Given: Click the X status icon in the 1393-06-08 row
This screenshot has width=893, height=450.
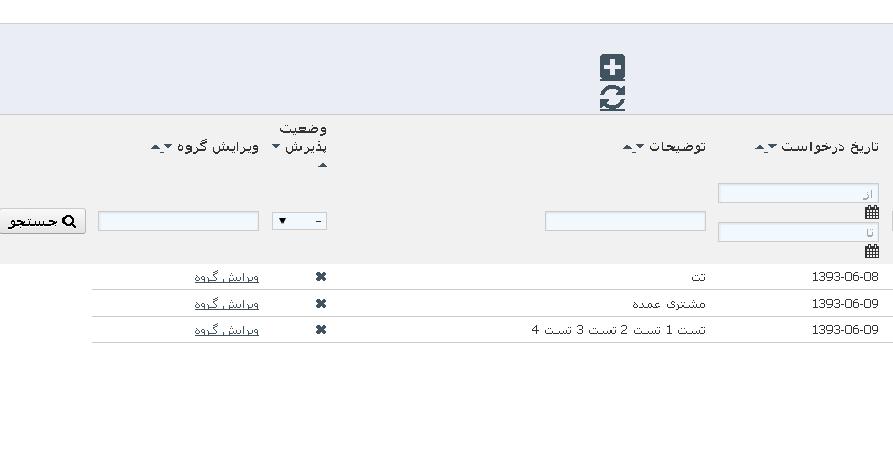Looking at the screenshot, I should [321, 277].
